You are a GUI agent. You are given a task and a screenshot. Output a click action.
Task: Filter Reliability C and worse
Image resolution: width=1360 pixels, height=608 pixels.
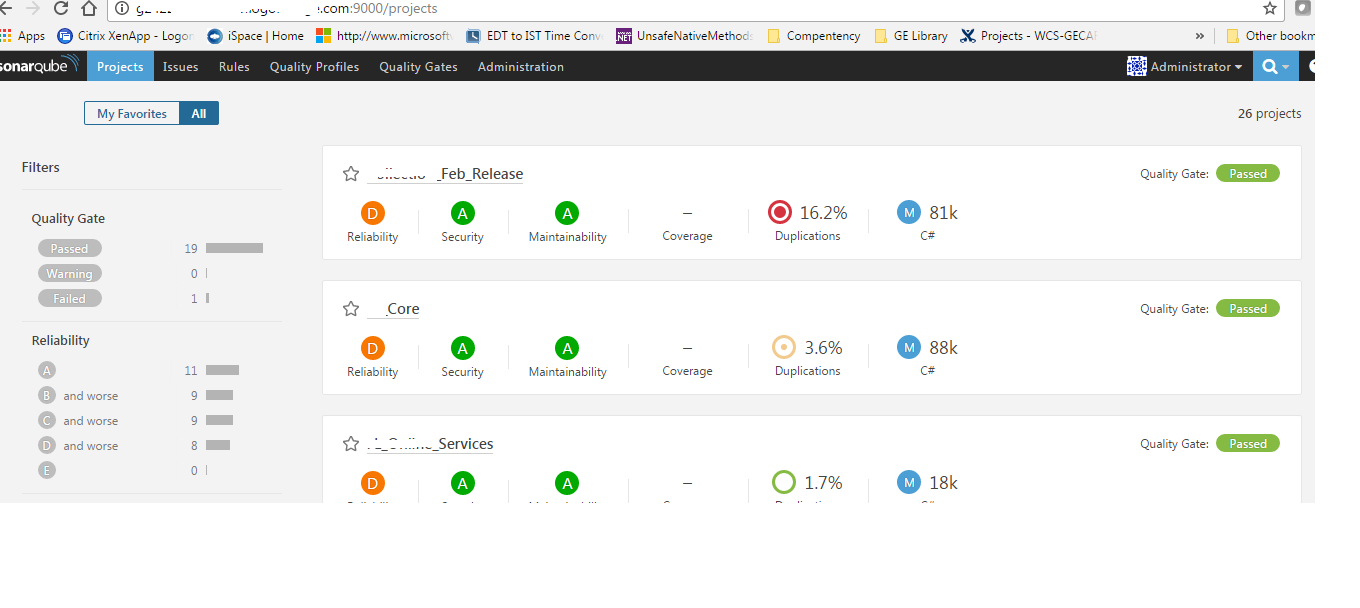click(x=78, y=421)
